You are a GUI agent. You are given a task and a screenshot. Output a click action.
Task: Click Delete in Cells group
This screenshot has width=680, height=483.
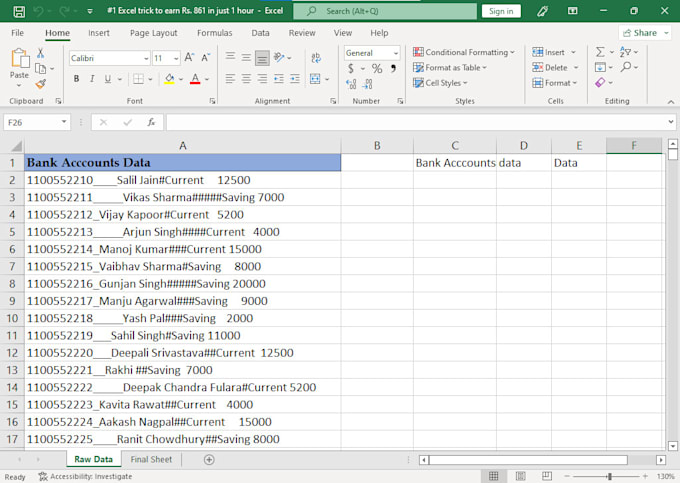pos(555,68)
